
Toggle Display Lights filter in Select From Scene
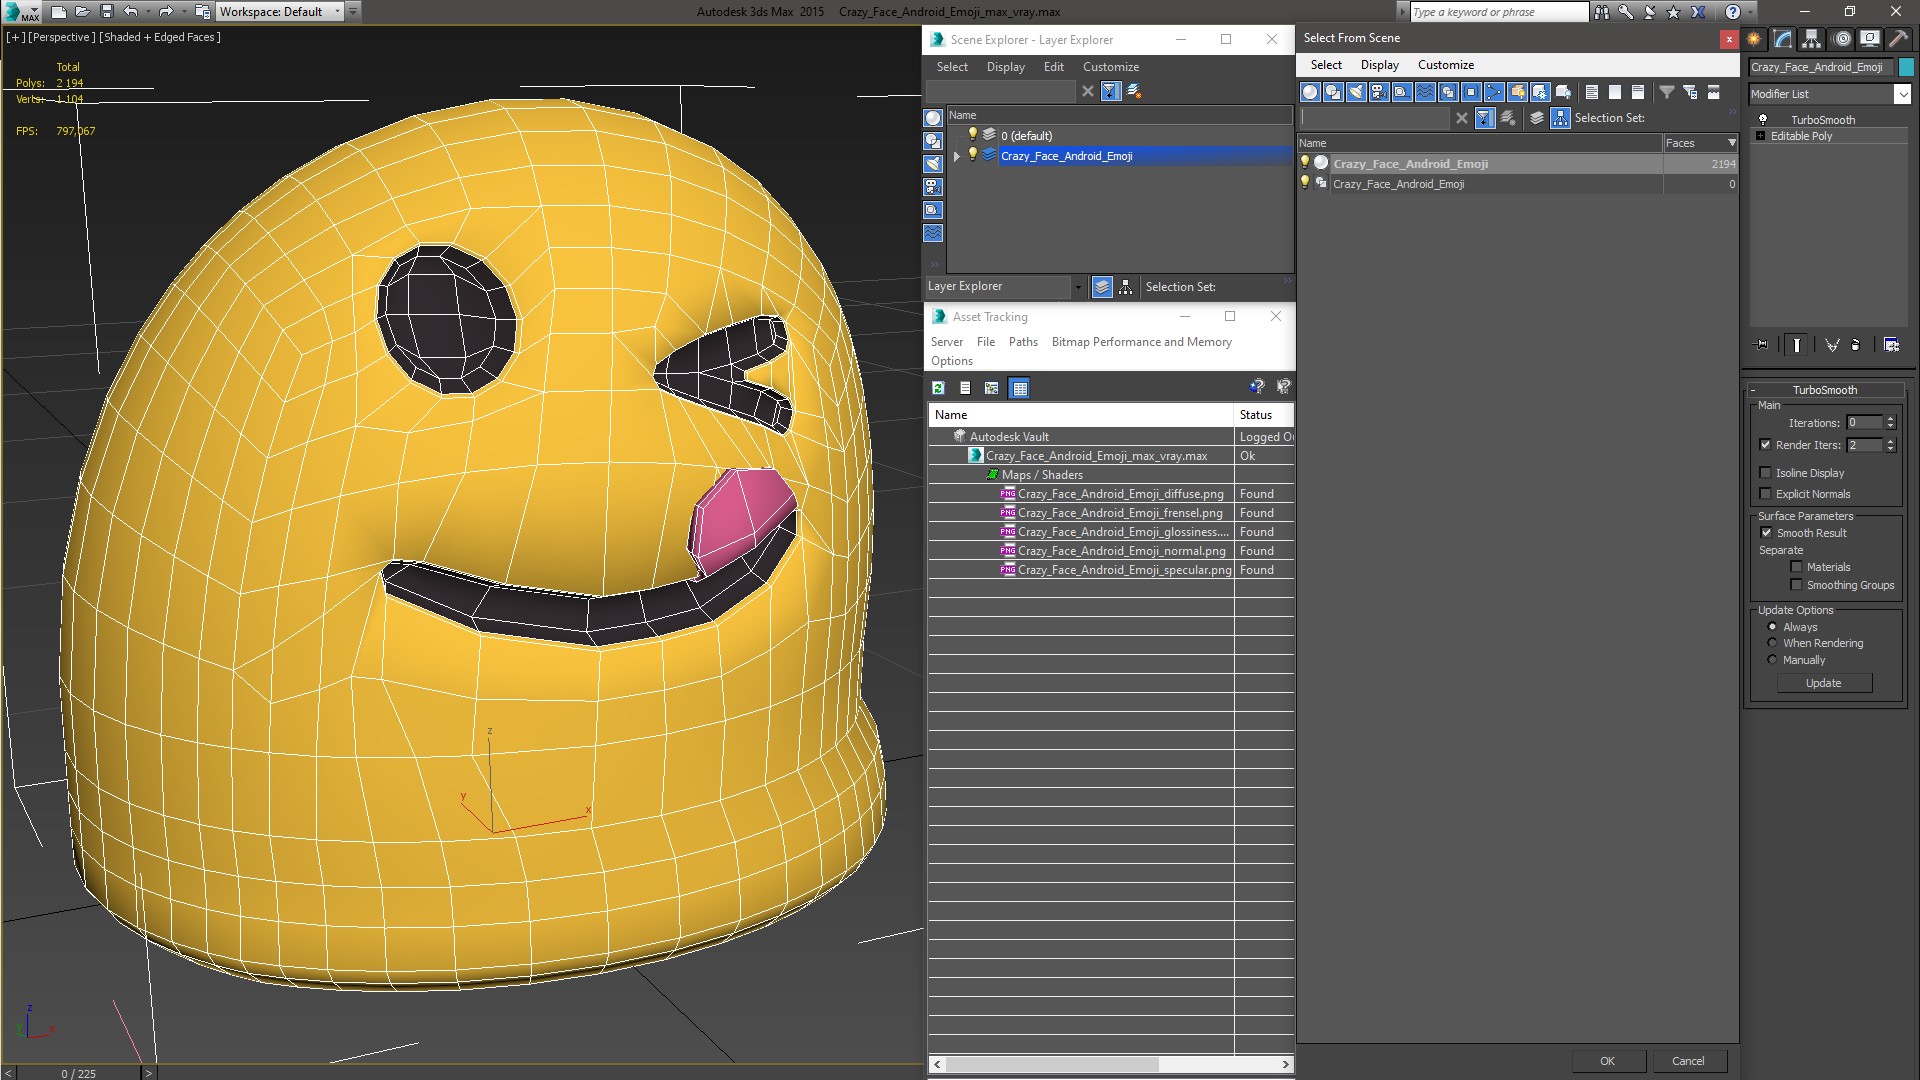click(1356, 92)
